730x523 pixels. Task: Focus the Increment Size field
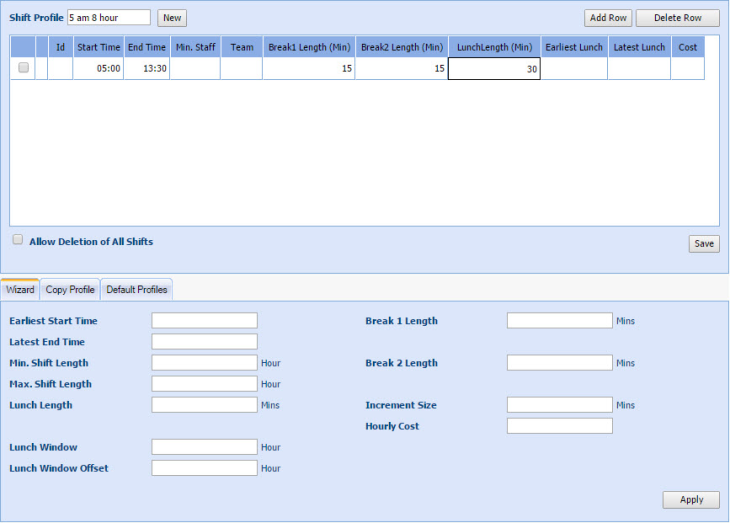point(559,405)
